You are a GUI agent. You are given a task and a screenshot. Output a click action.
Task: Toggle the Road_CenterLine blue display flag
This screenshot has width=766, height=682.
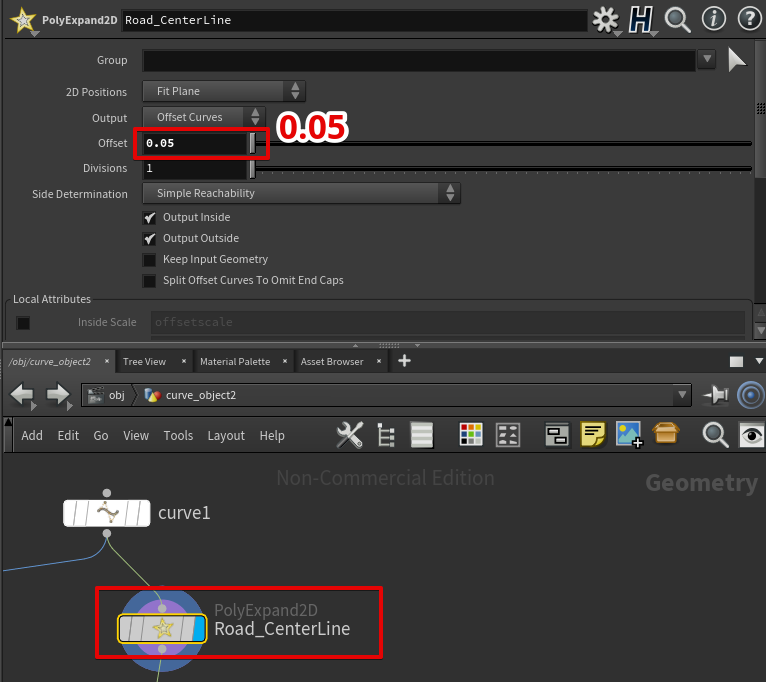pos(199,628)
